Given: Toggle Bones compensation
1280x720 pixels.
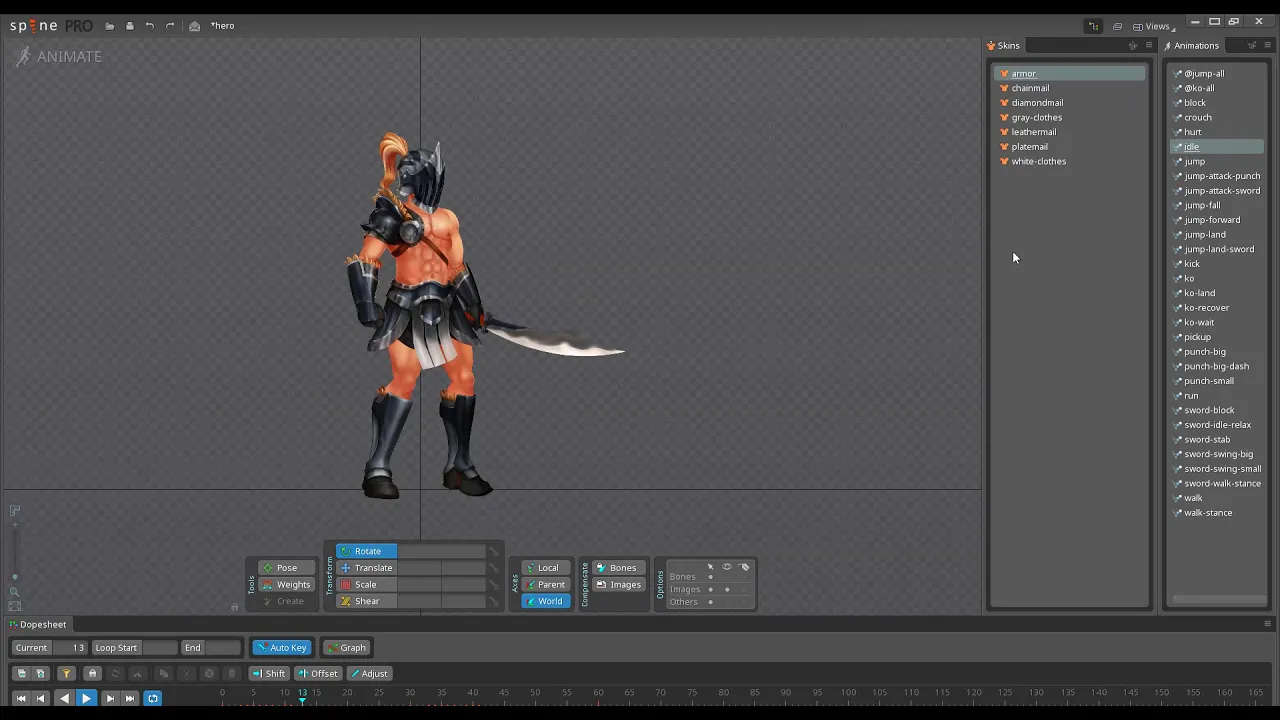Looking at the screenshot, I should (x=618, y=568).
